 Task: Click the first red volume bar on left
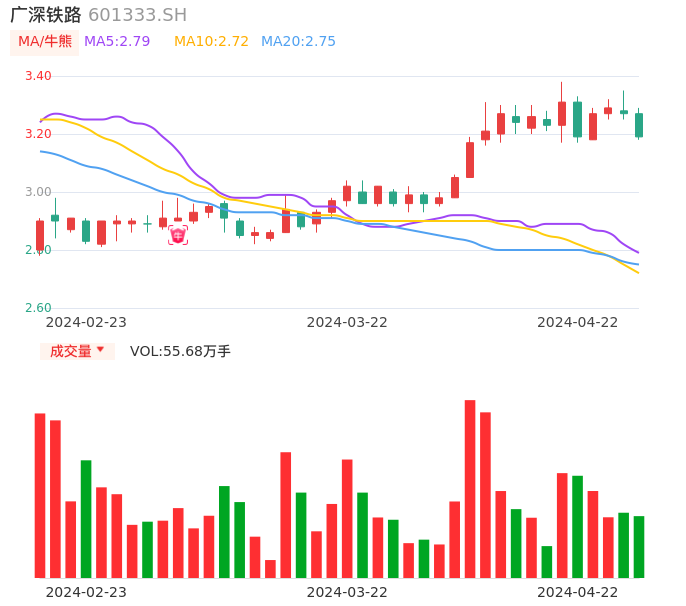[40, 495]
